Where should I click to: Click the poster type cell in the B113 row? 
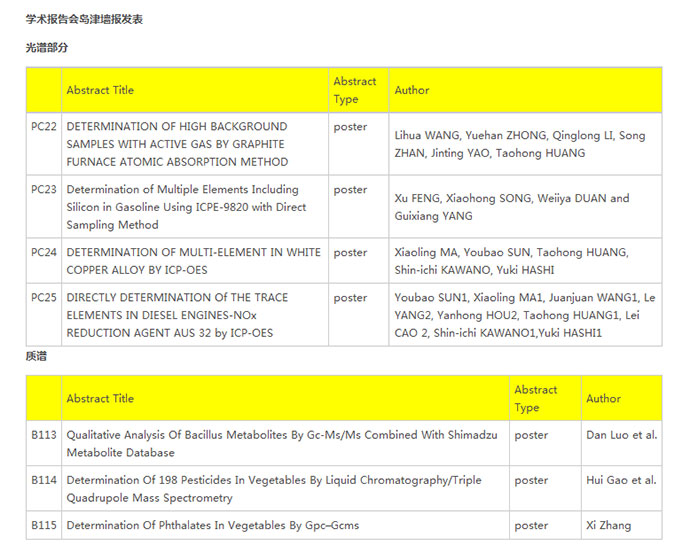pos(531,436)
